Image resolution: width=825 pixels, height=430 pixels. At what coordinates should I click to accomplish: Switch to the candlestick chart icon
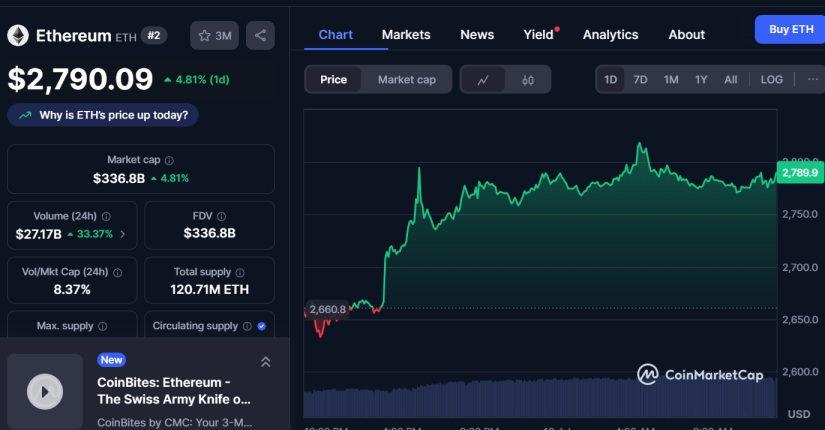tap(528, 80)
